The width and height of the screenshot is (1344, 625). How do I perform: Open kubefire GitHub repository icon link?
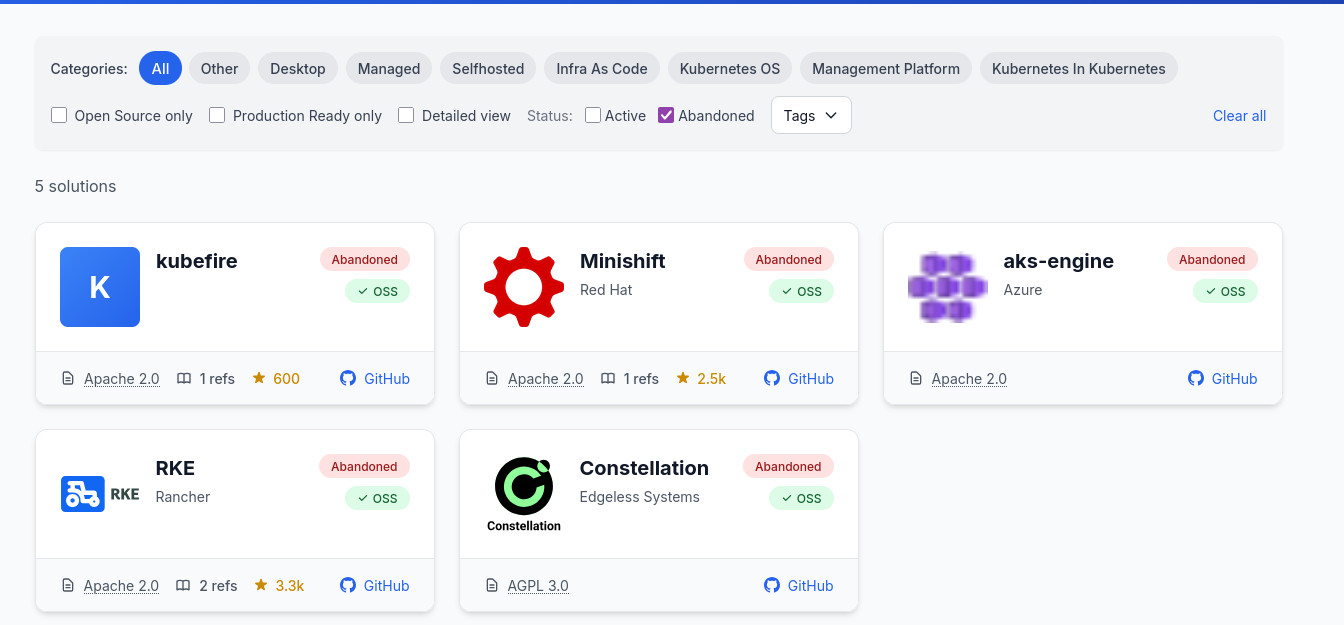coord(348,379)
